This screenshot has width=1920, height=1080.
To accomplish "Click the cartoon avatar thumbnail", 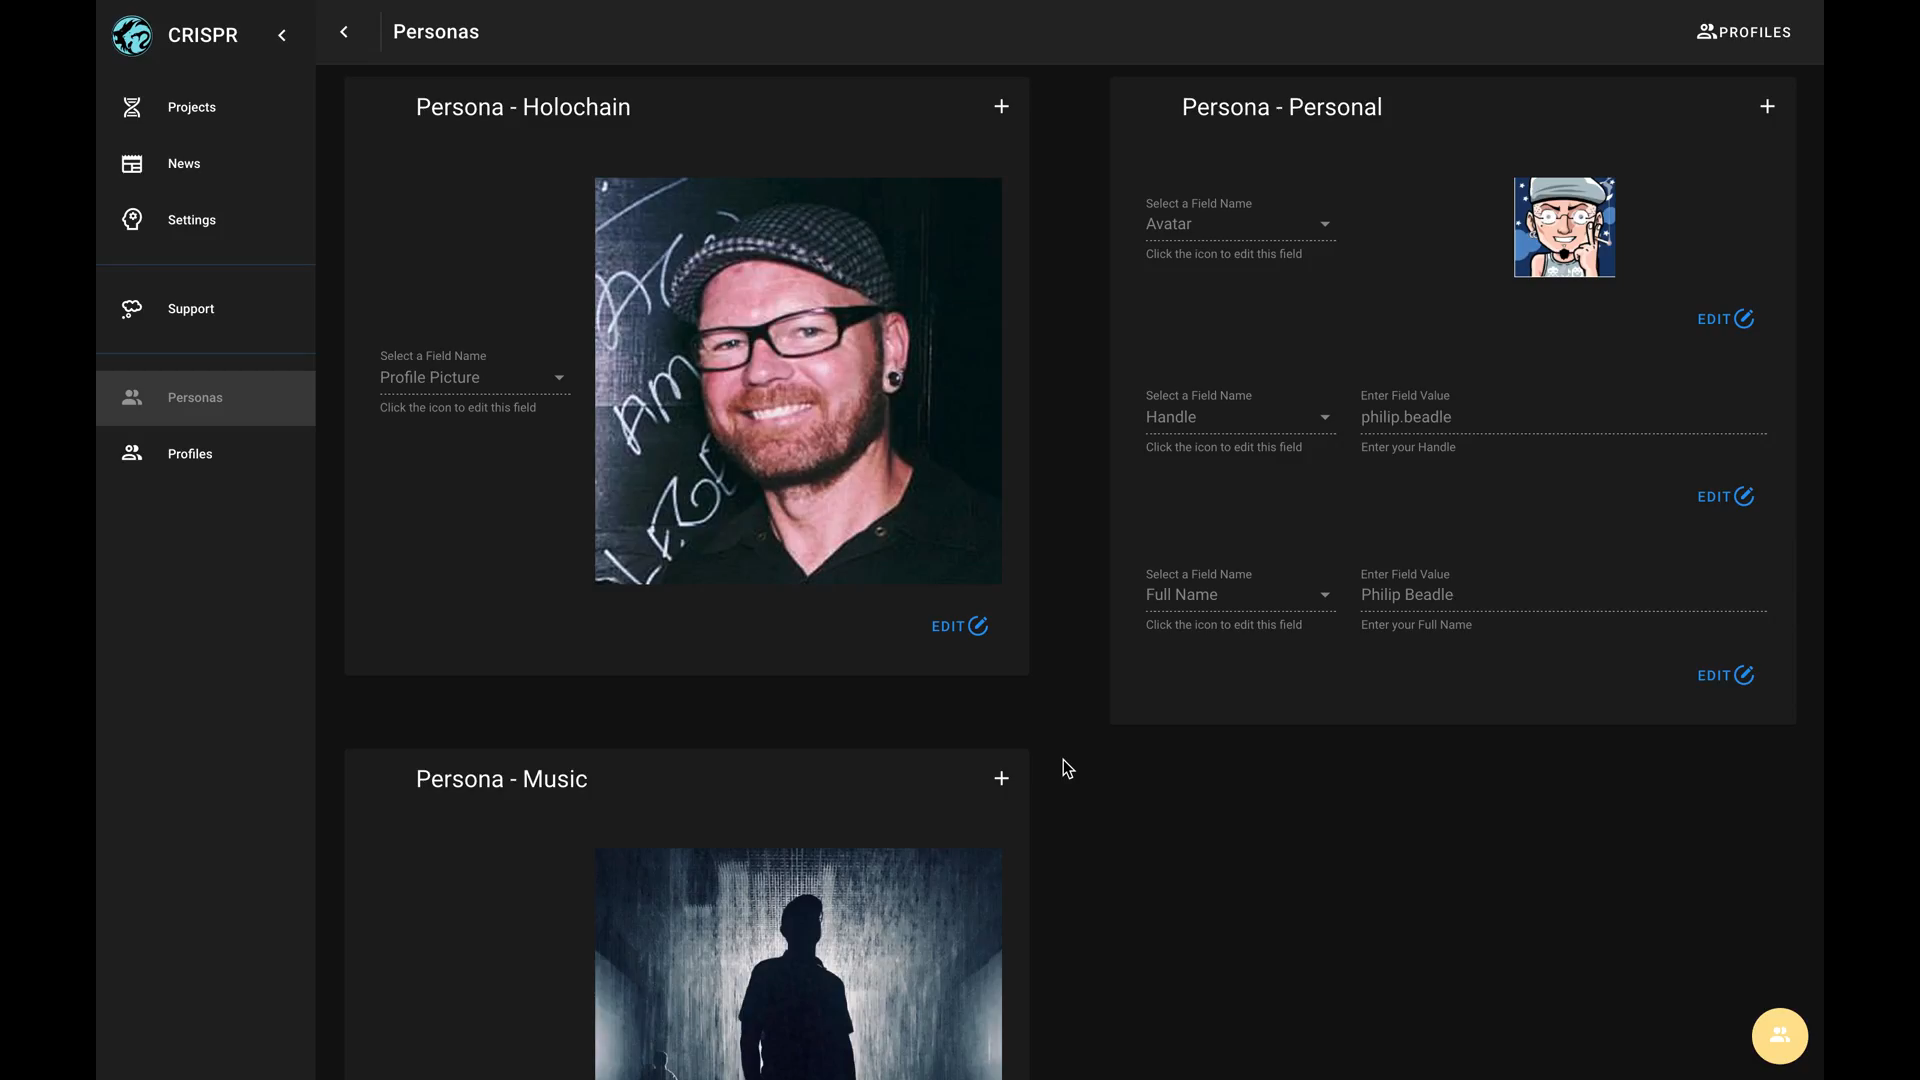I will tap(1564, 228).
